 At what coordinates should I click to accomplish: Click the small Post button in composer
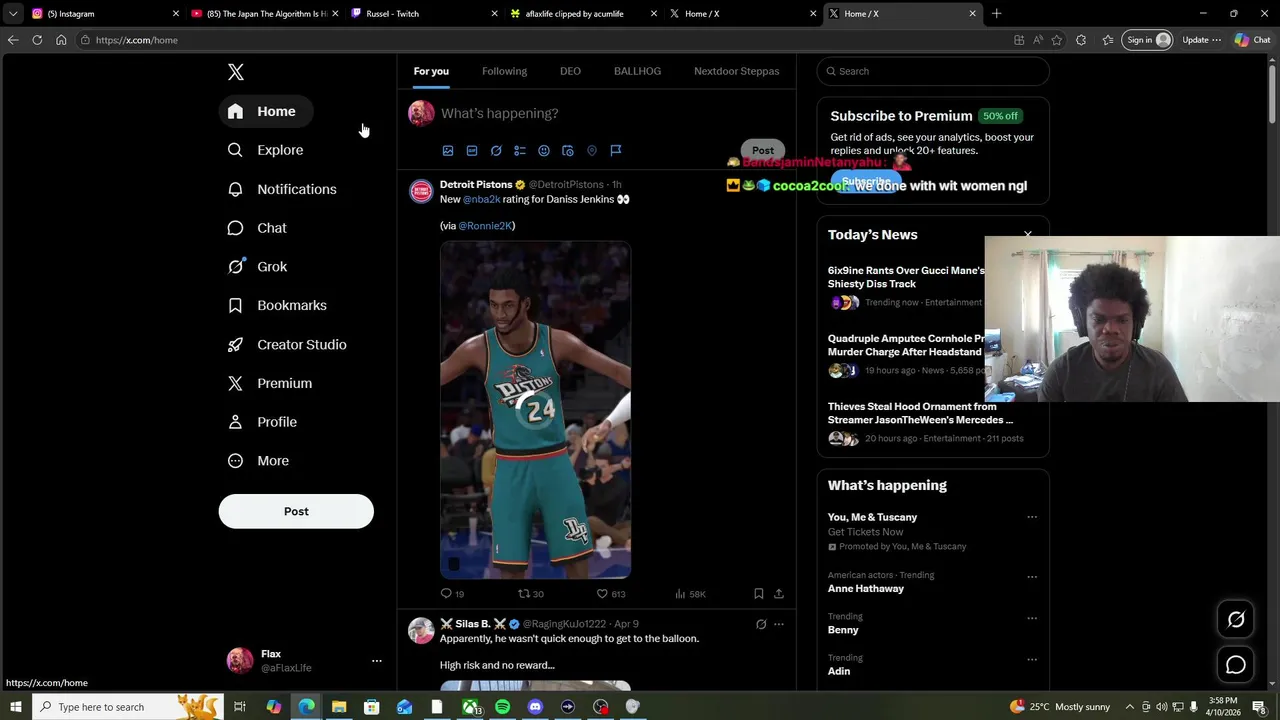763,151
